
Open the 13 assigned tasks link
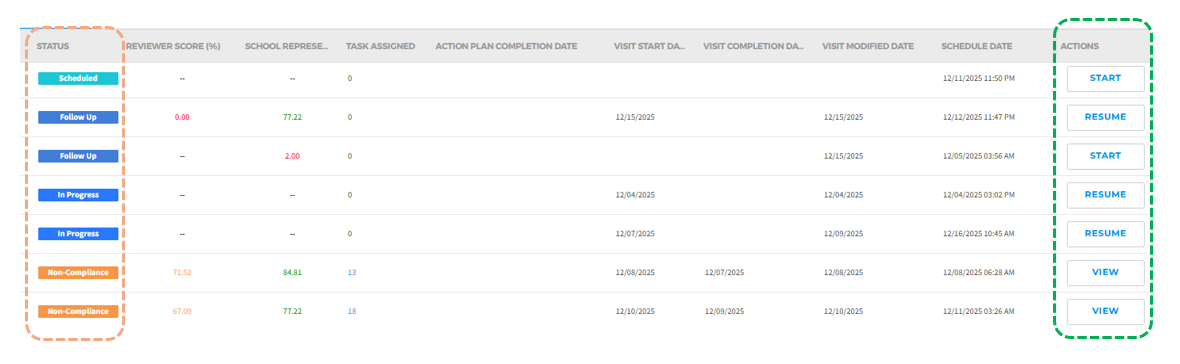(351, 272)
